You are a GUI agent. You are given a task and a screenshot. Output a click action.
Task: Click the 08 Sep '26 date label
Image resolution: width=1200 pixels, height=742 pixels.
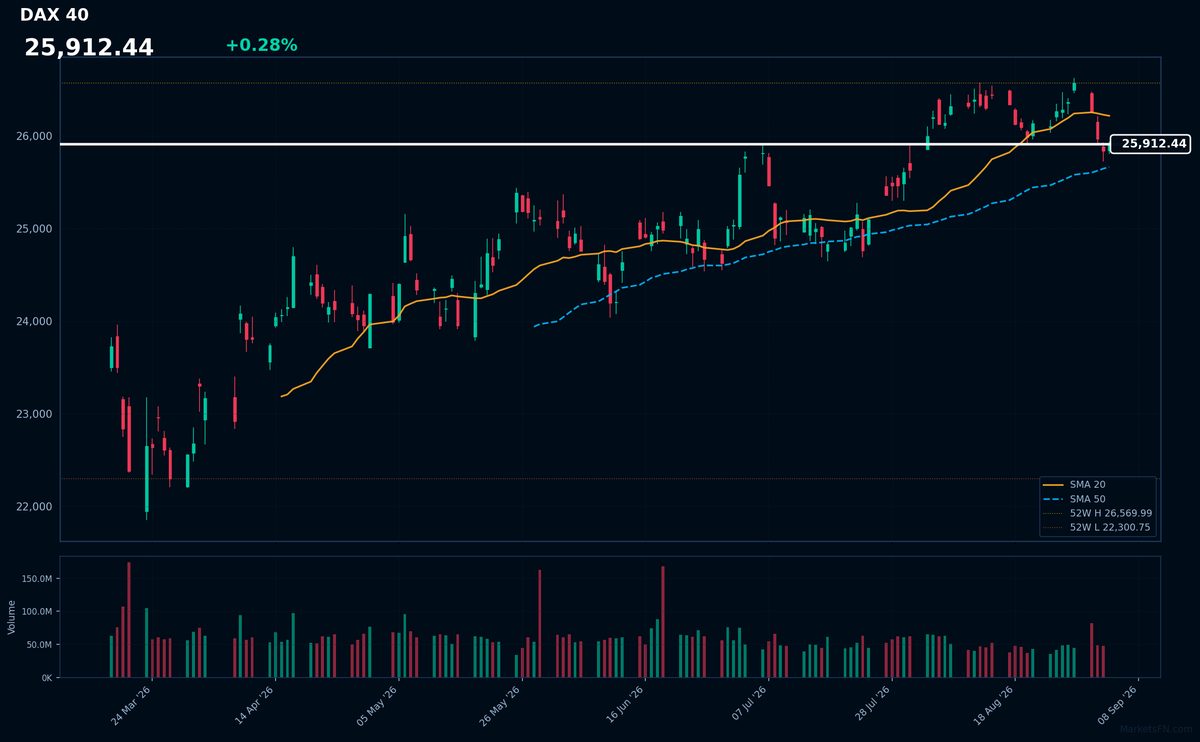click(1115, 706)
